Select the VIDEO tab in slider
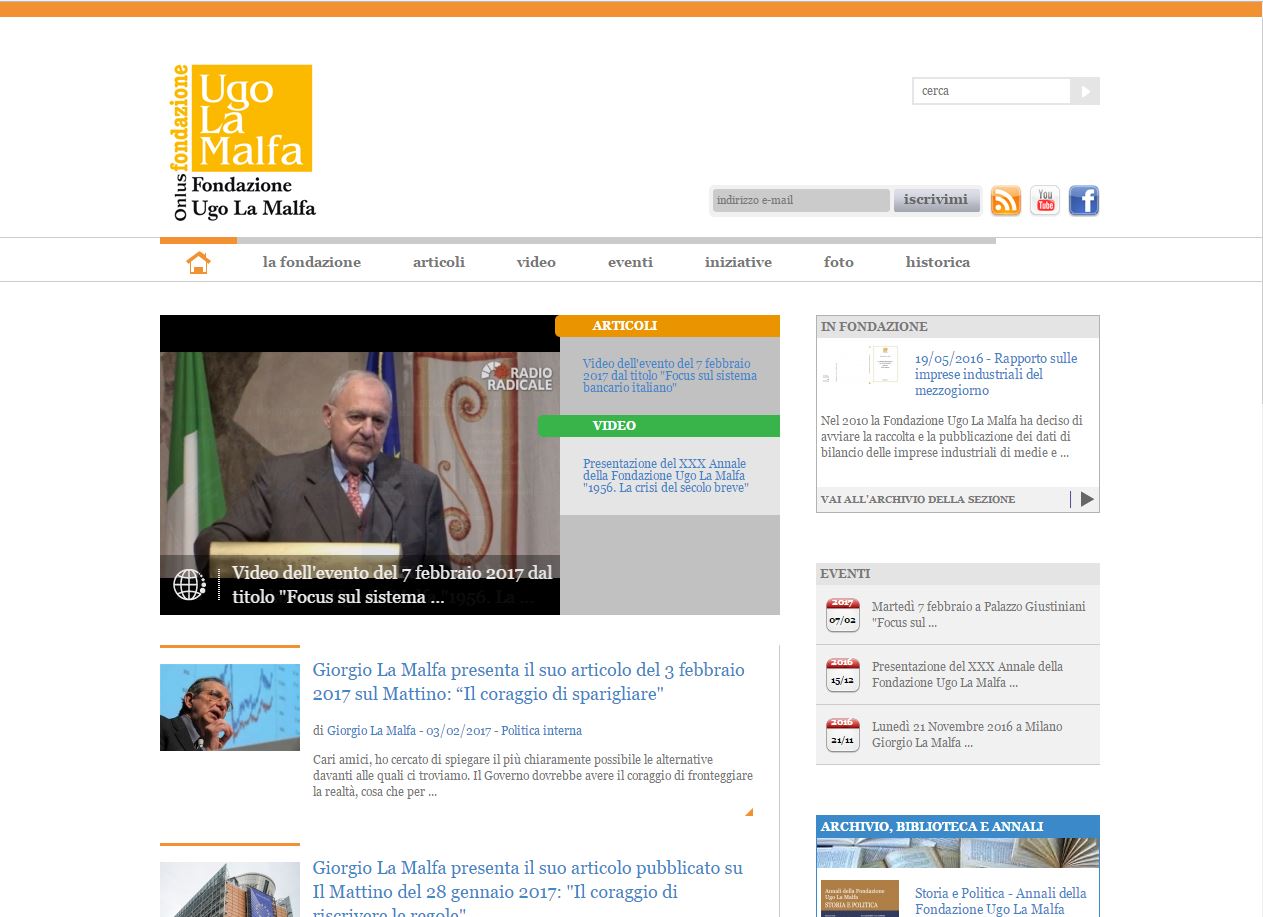The width and height of the screenshot is (1263, 917). [659, 426]
